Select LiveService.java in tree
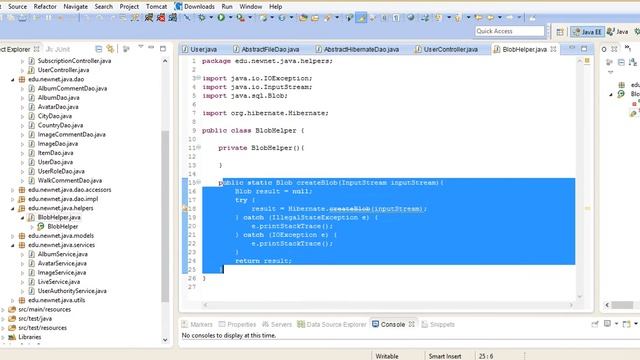The height and width of the screenshot is (360, 640). pos(59,282)
